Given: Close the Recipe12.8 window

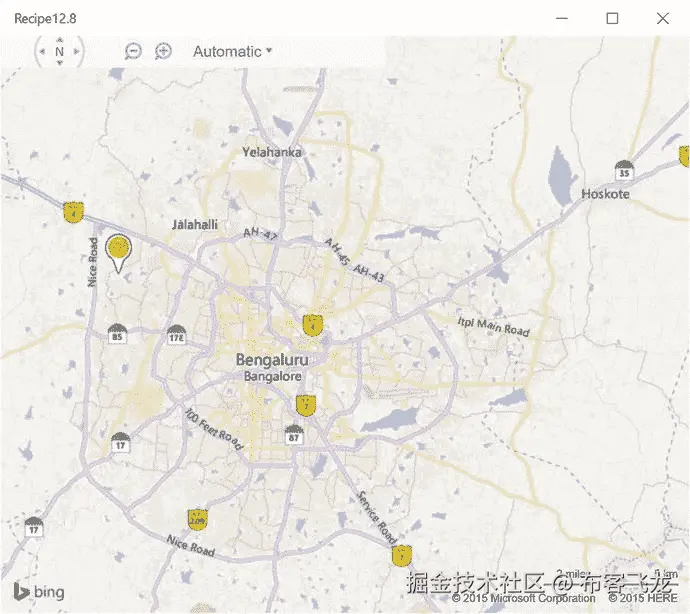Looking at the screenshot, I should (663, 18).
